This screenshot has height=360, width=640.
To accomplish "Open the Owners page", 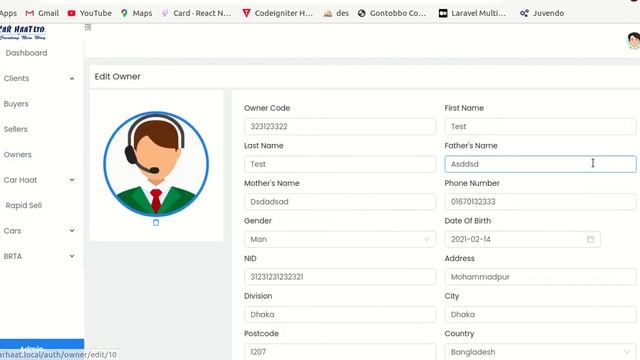I will [18, 155].
